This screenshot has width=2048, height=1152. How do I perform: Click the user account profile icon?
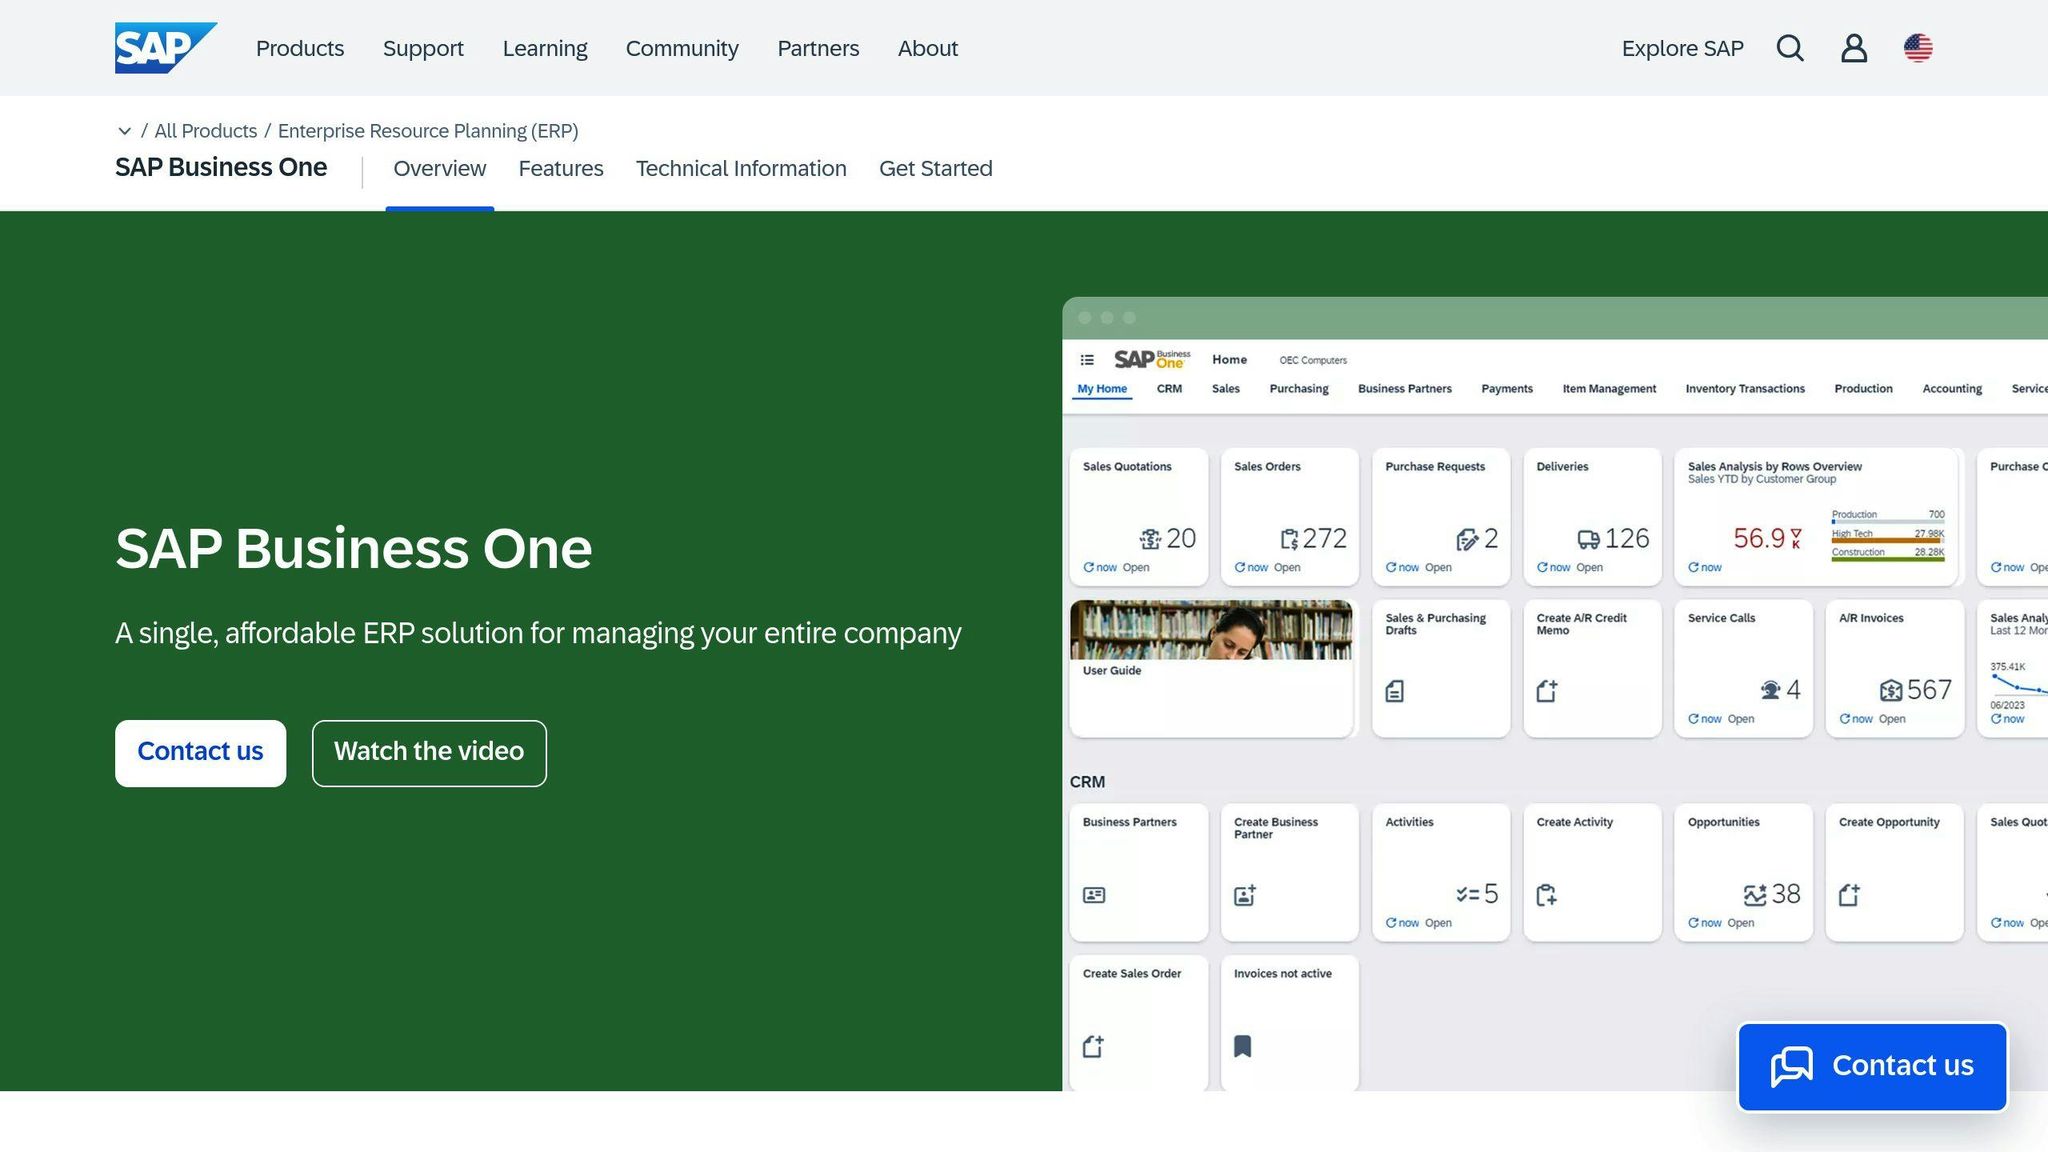click(x=1854, y=48)
